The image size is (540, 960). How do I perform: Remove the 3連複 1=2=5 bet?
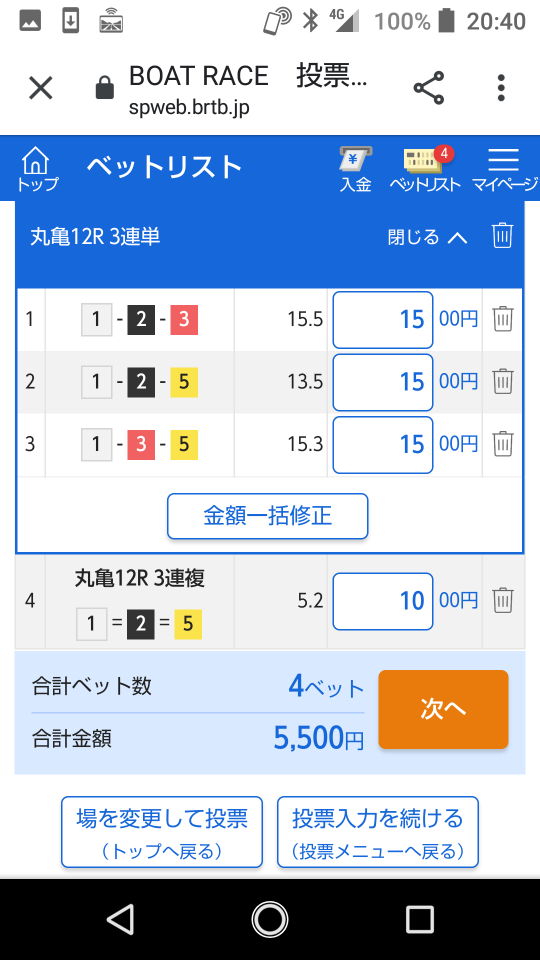click(503, 601)
